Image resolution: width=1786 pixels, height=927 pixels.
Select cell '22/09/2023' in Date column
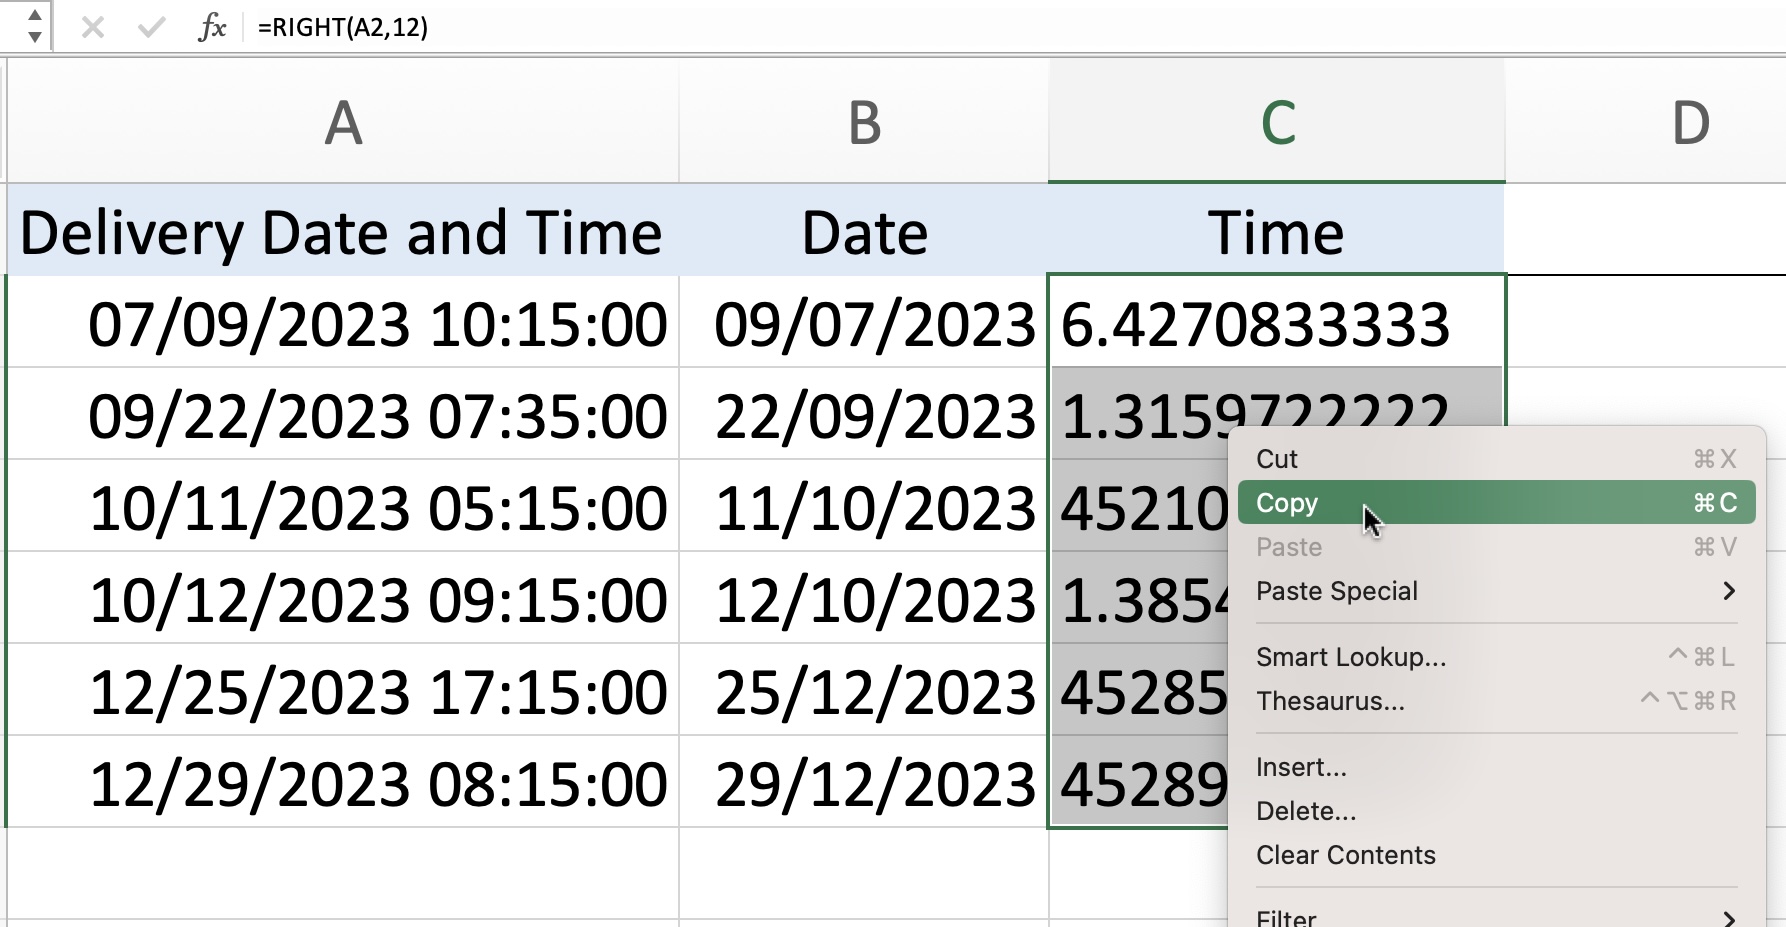[864, 415]
